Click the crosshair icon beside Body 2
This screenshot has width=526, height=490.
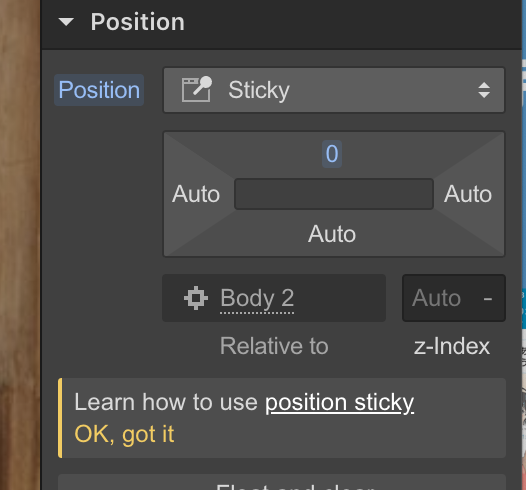point(196,298)
